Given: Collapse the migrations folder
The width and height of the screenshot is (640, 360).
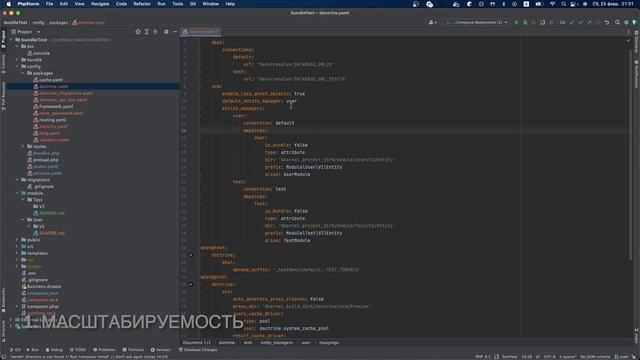Looking at the screenshot, I should tap(17, 180).
